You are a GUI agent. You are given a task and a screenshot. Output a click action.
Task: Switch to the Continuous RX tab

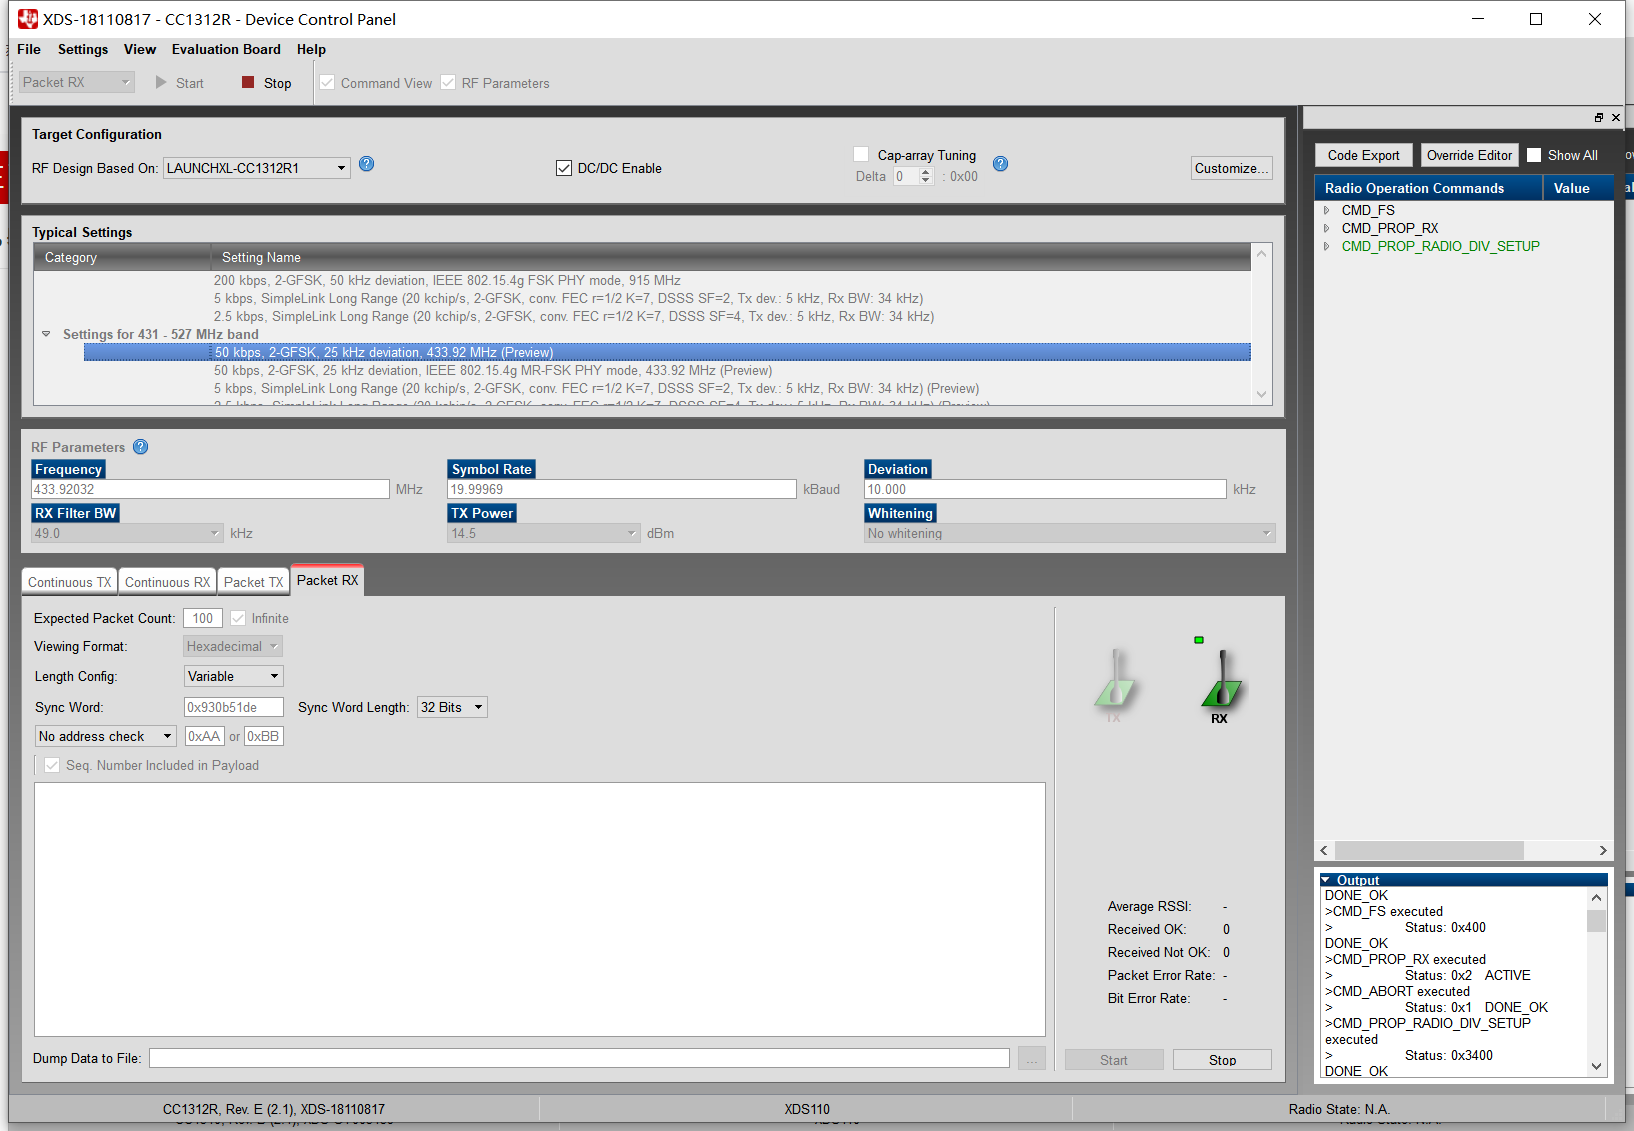(168, 582)
